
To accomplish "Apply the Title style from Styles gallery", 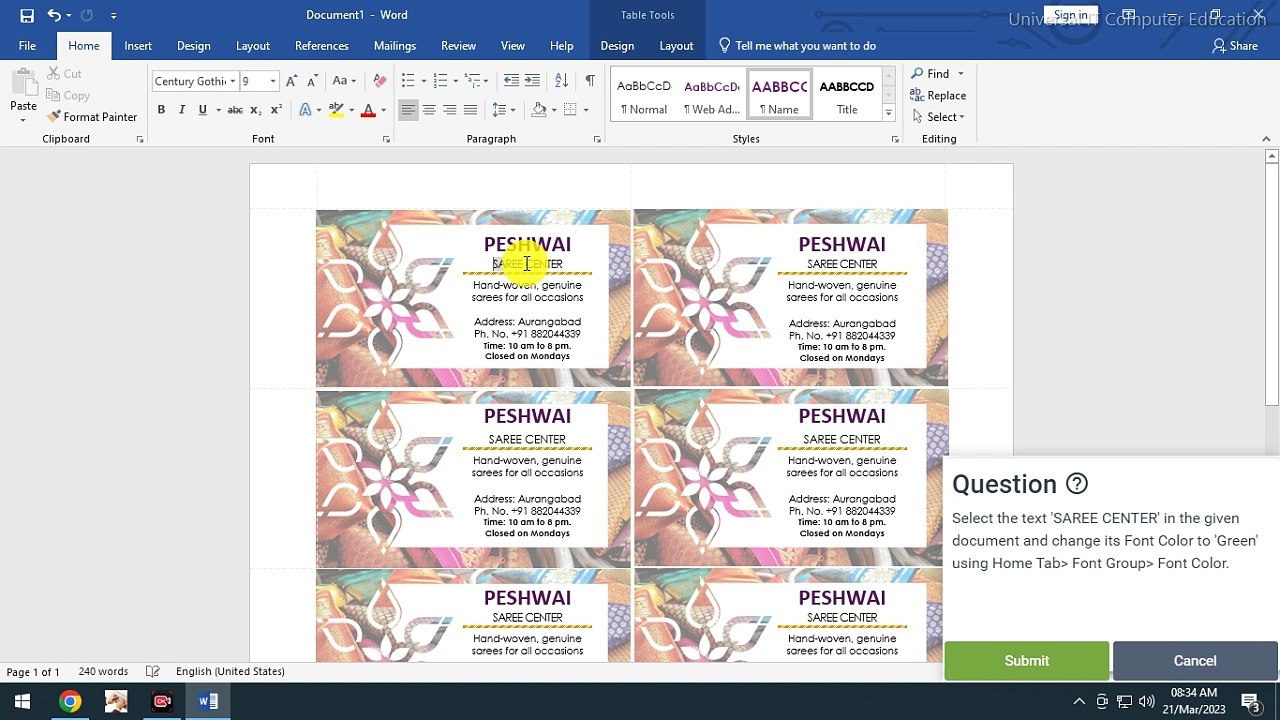I will (x=847, y=96).
